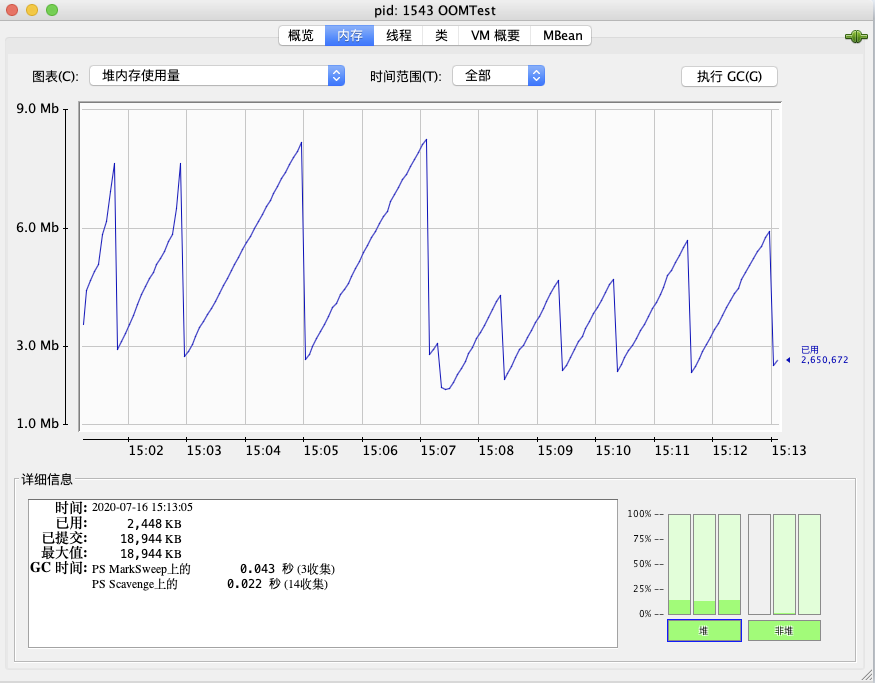
Task: Click the 3.0 Mb axis label
Action: coord(37,345)
